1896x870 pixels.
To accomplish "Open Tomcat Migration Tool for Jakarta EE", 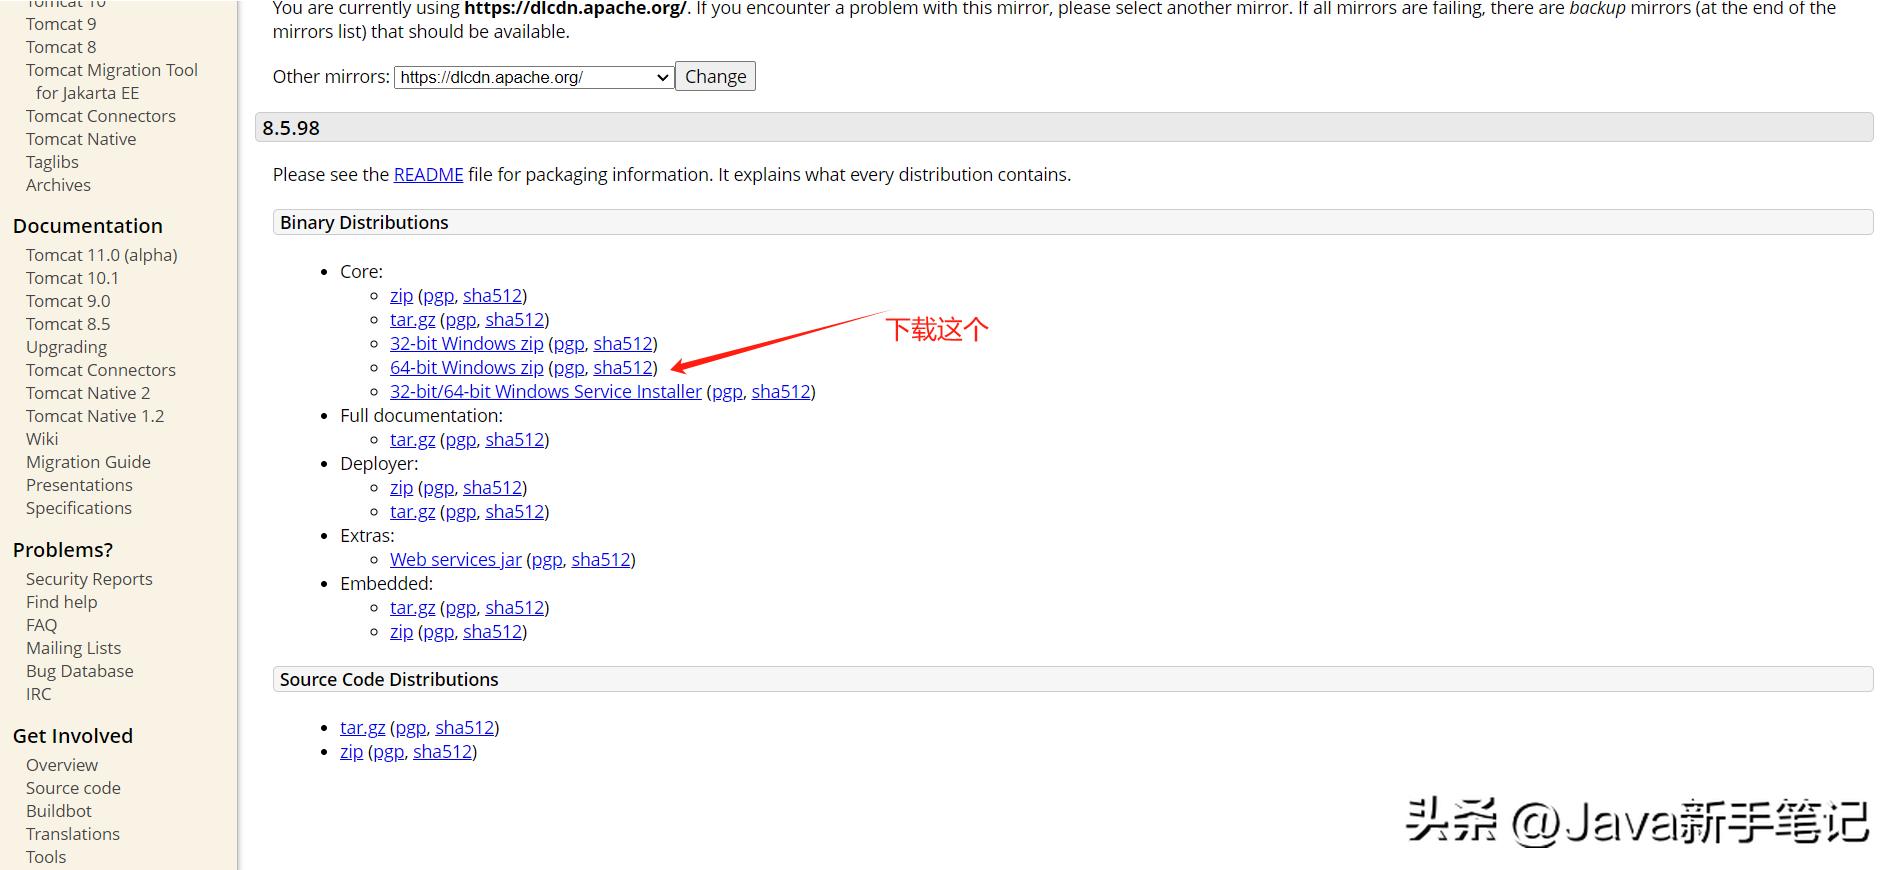I will coord(112,82).
